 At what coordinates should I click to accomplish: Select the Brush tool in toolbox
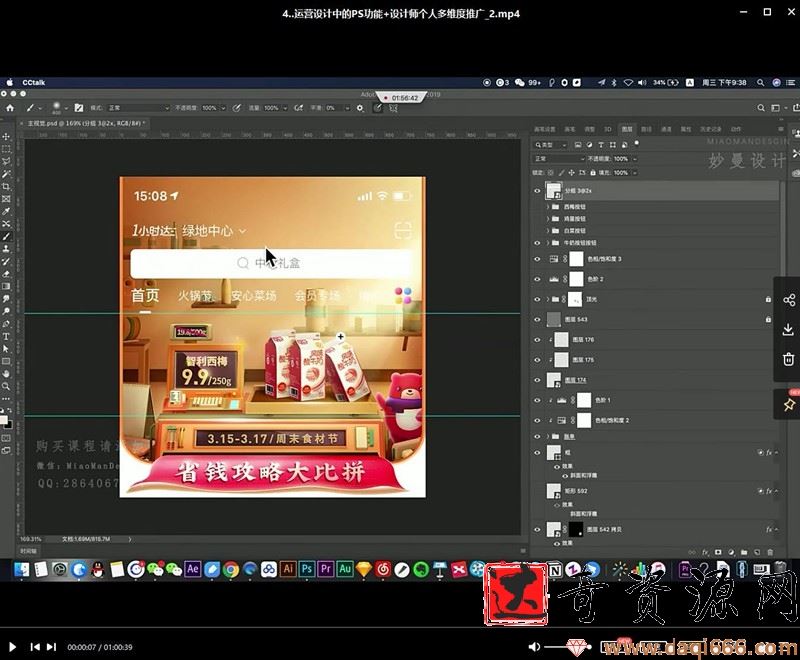[6, 236]
